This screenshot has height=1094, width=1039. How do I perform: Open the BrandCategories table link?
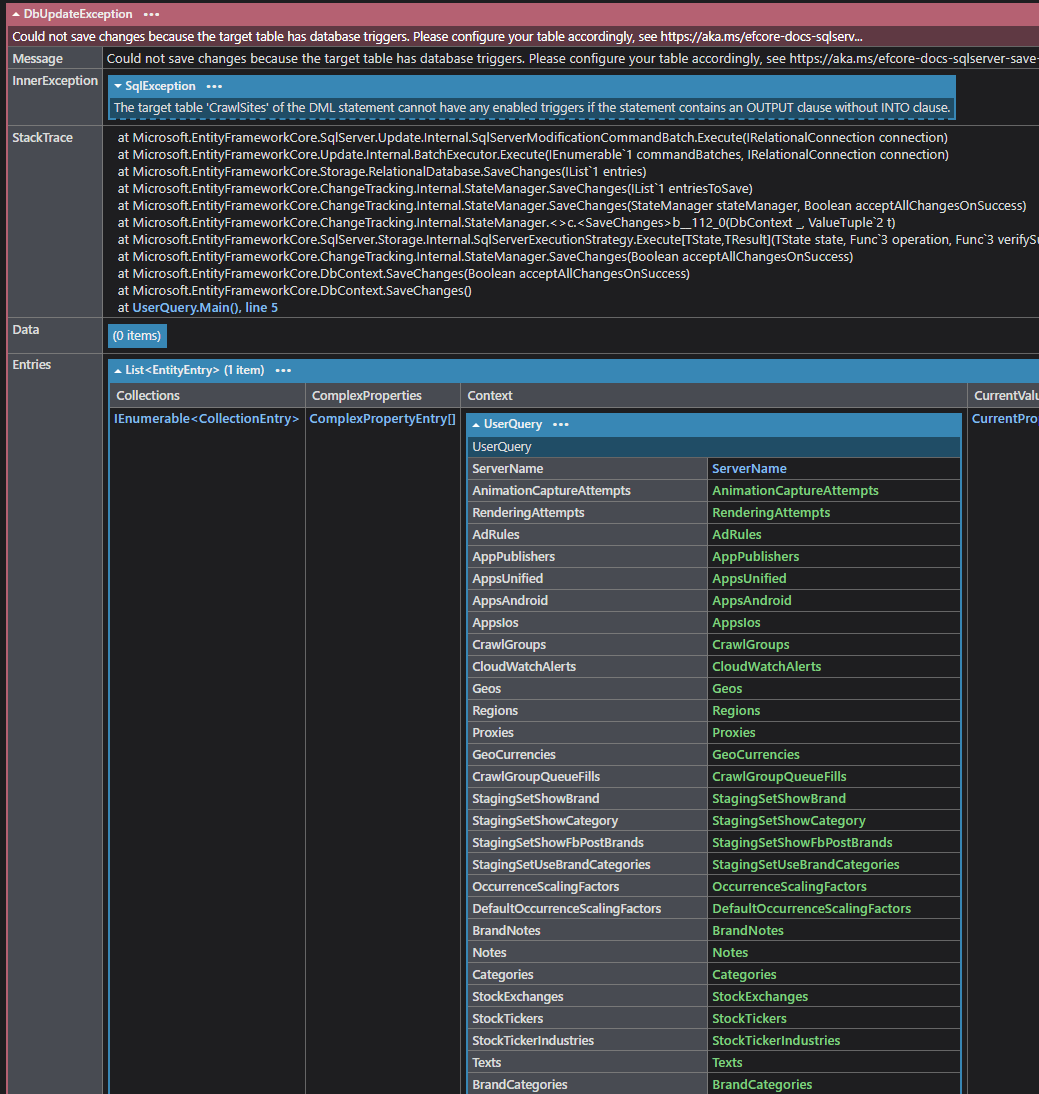761,1084
